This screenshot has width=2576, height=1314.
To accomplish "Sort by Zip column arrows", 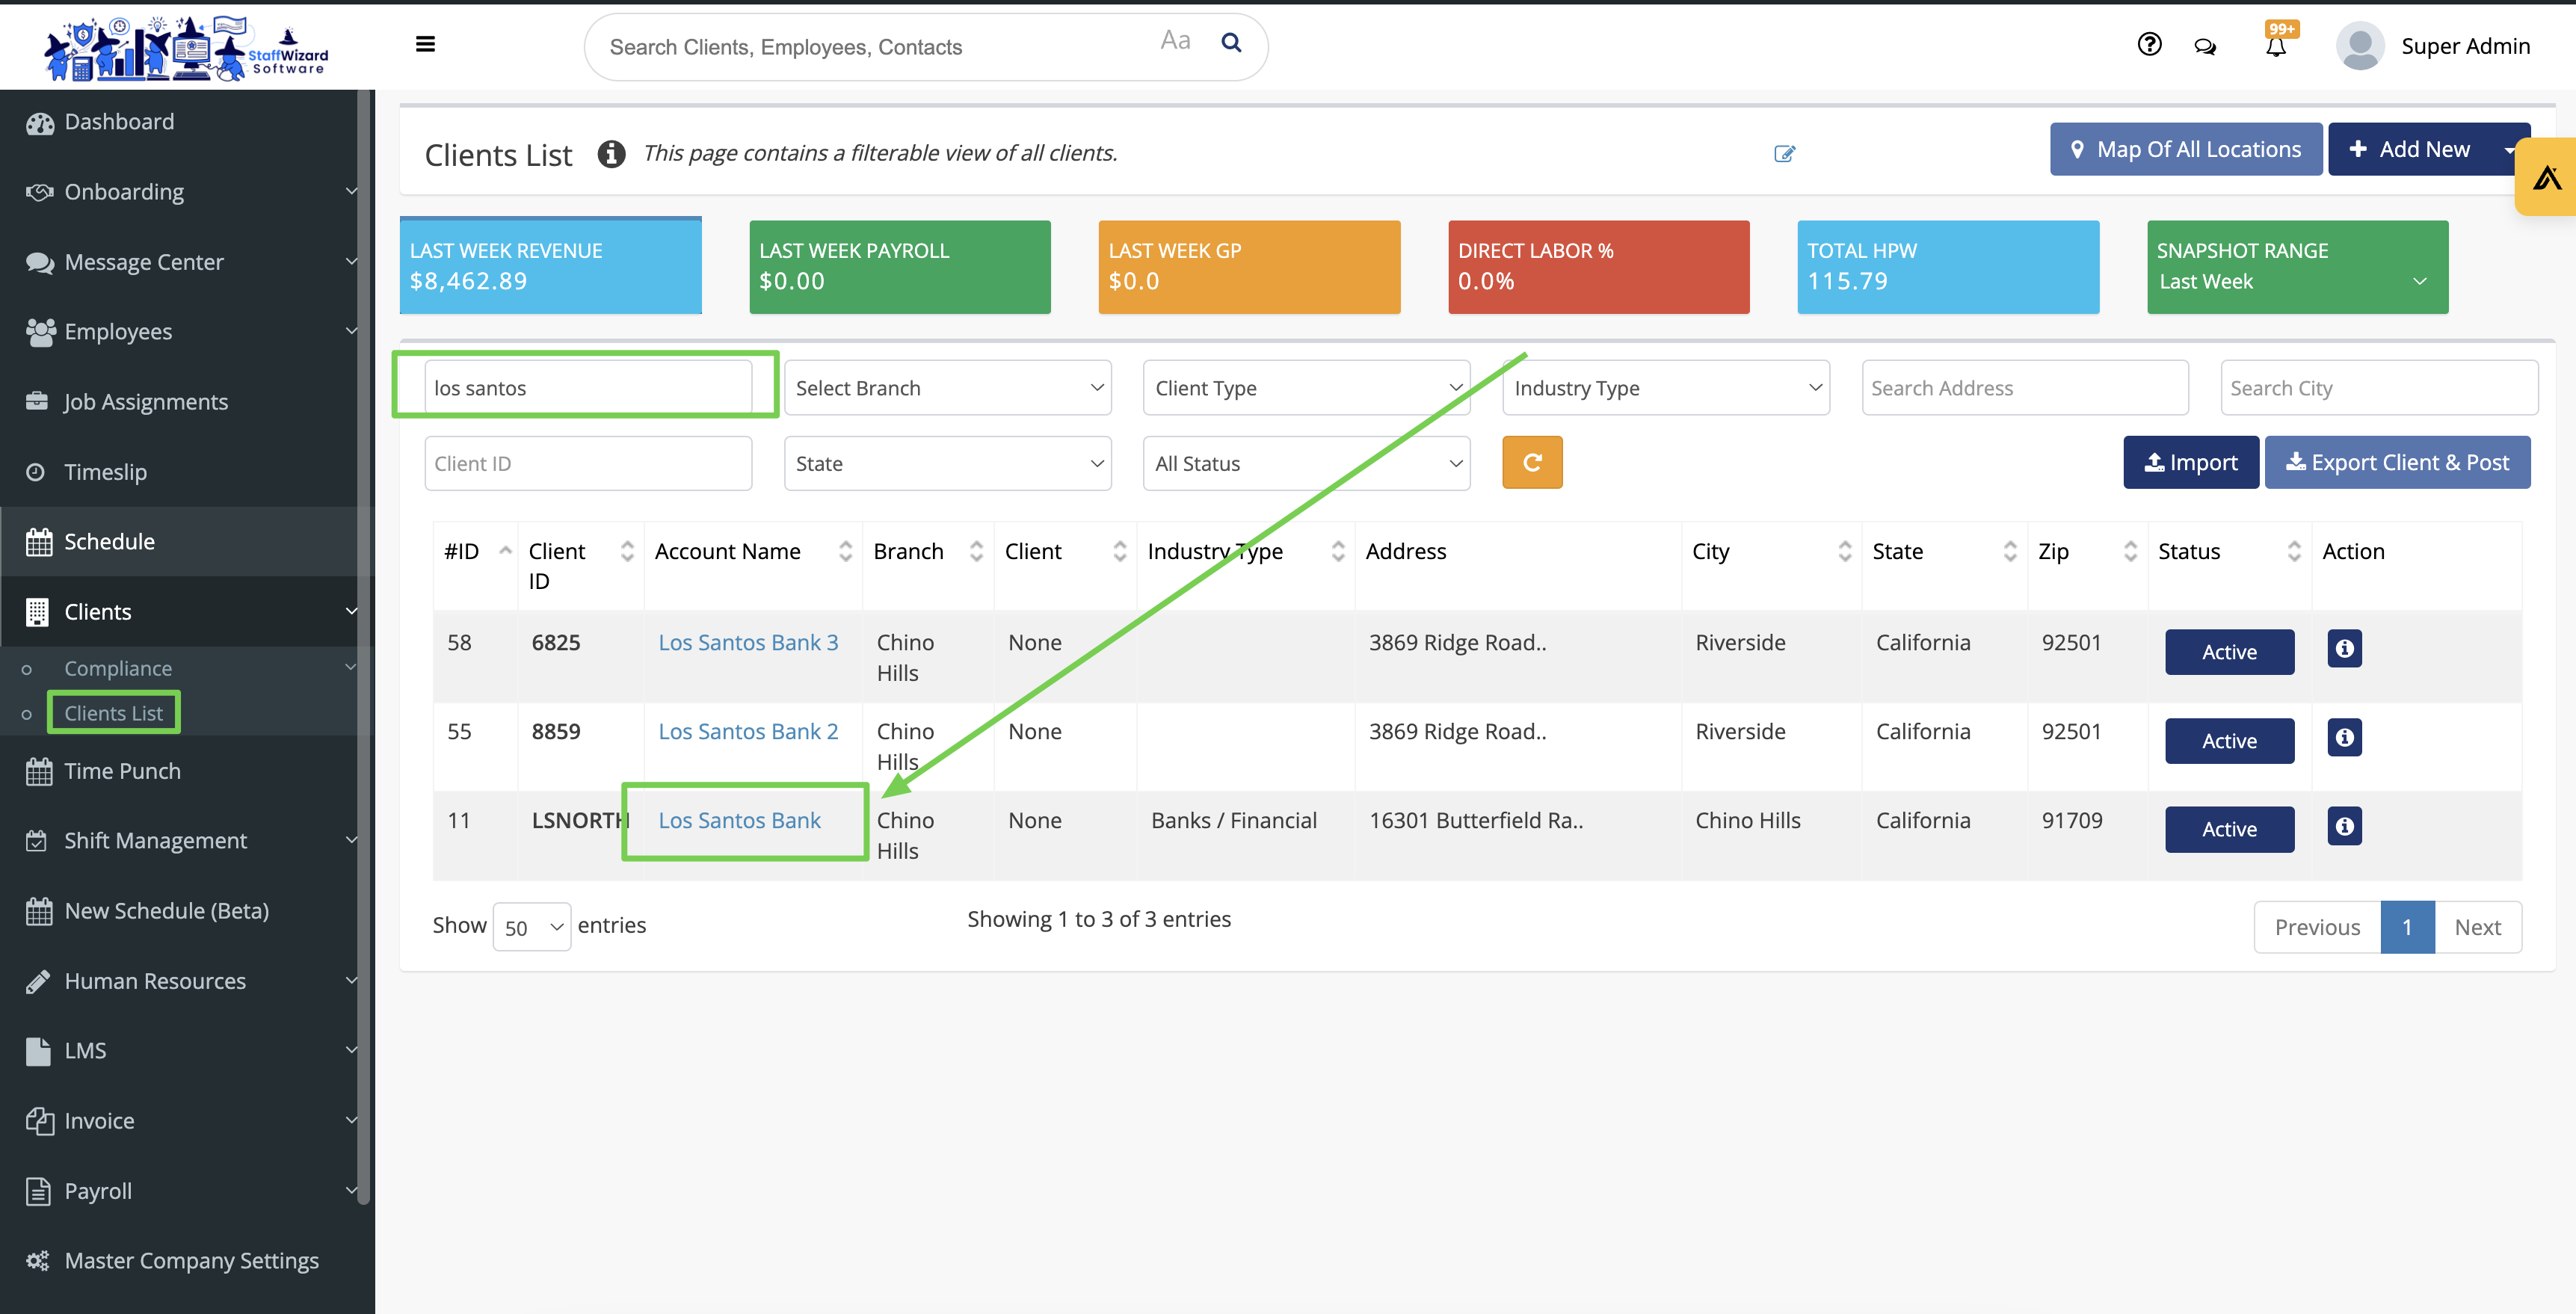I will point(2130,550).
